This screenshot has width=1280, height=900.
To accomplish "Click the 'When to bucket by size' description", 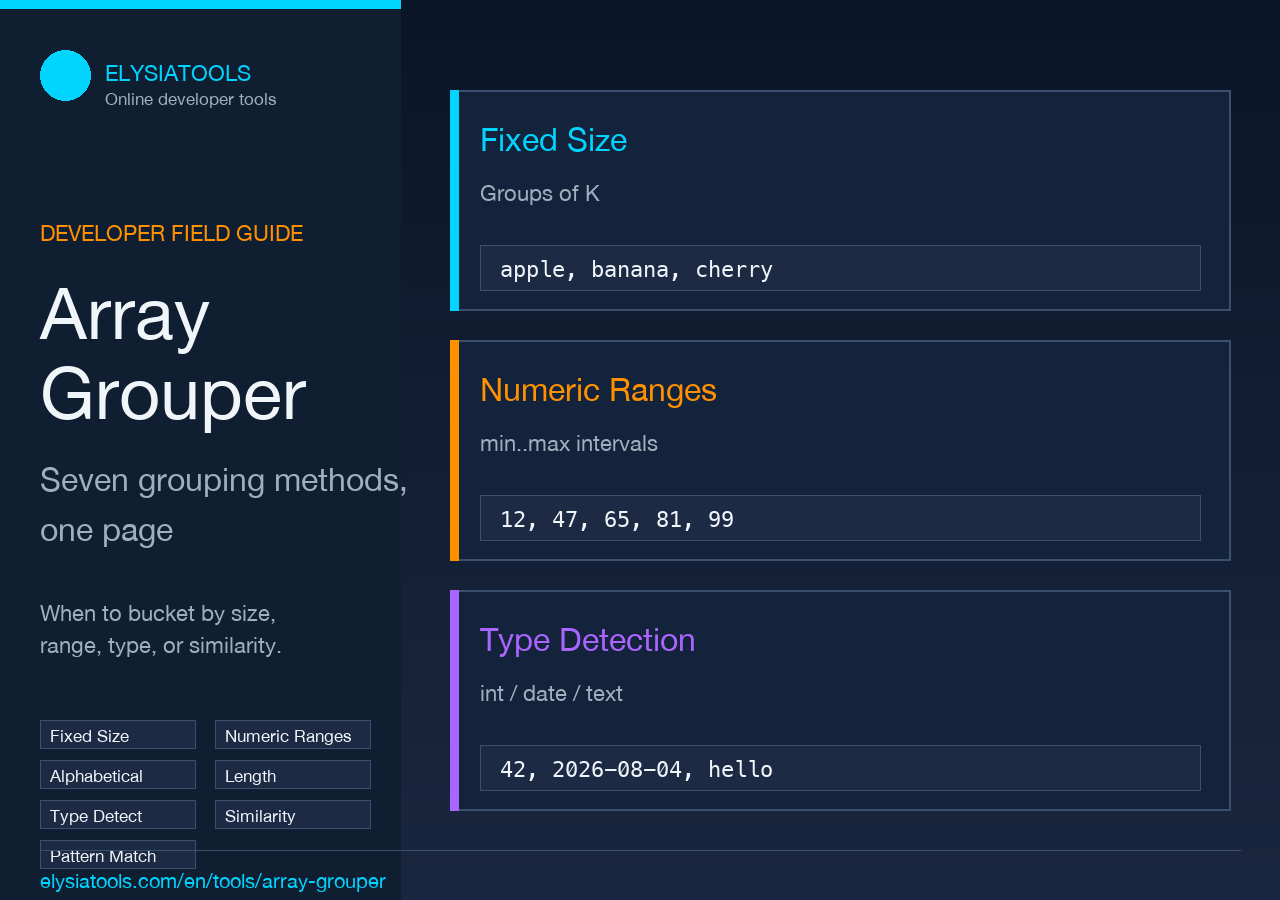I will click(x=161, y=629).
